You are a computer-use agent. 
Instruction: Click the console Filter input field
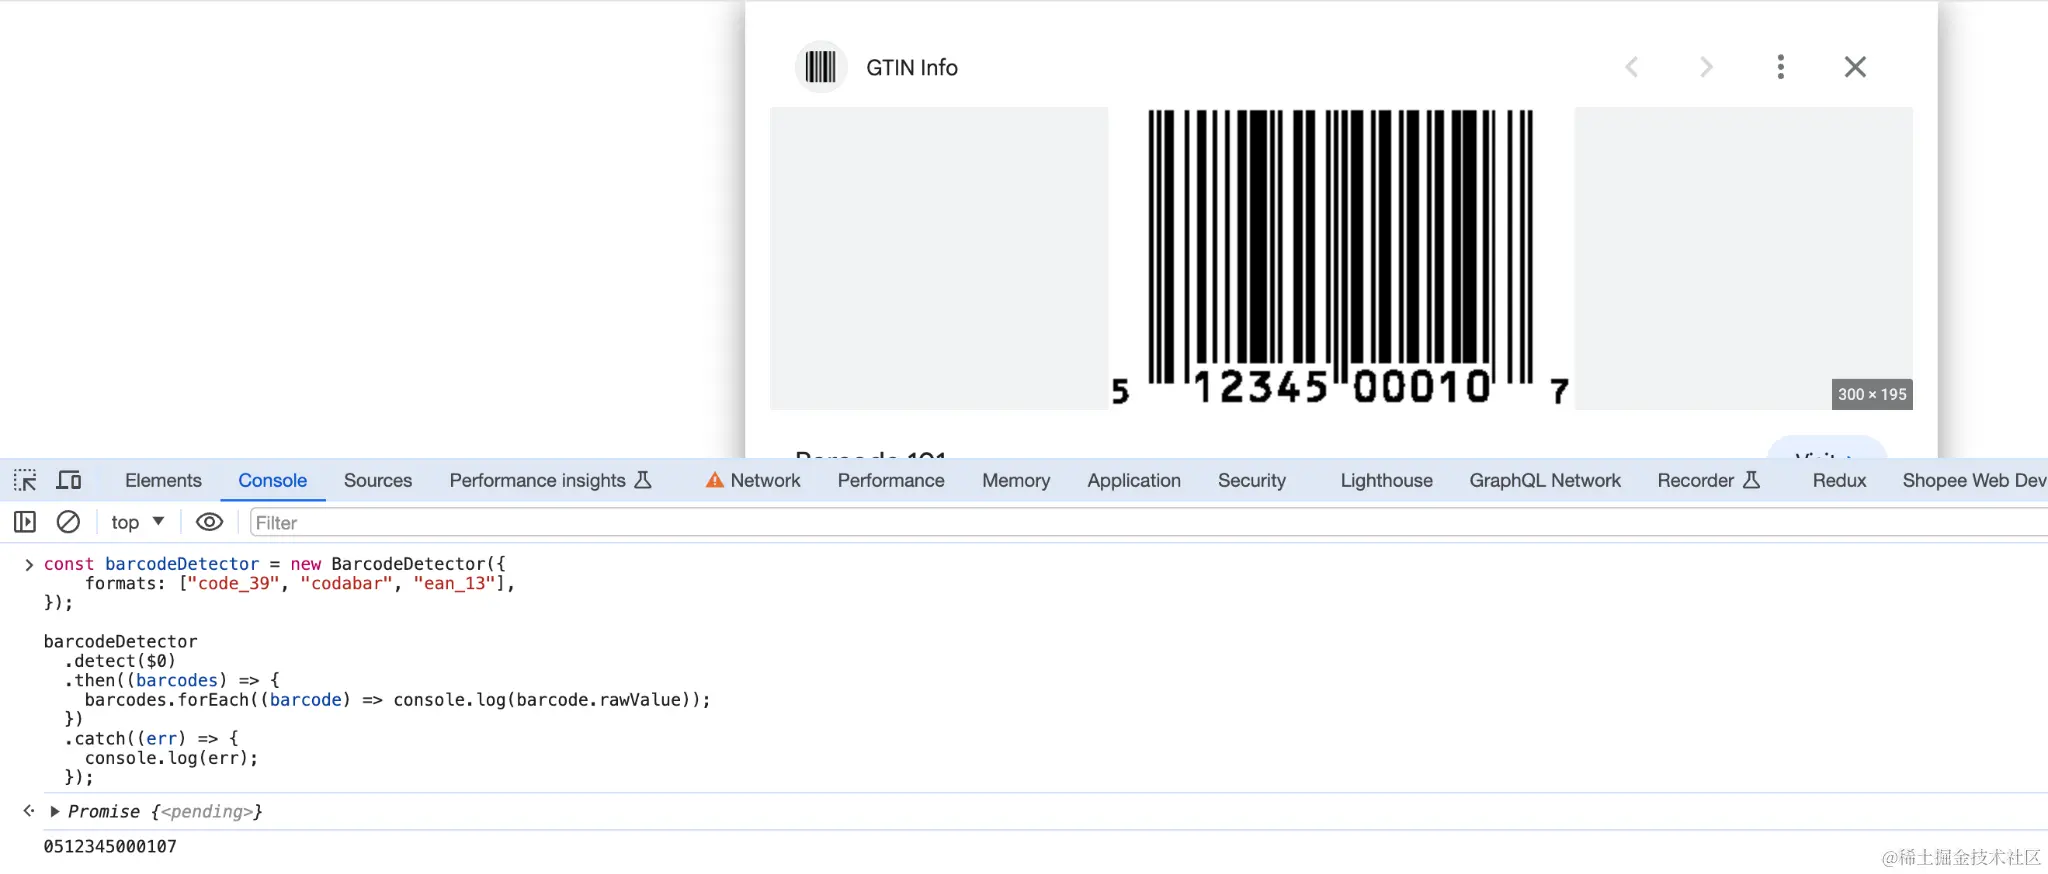[x=1148, y=522]
